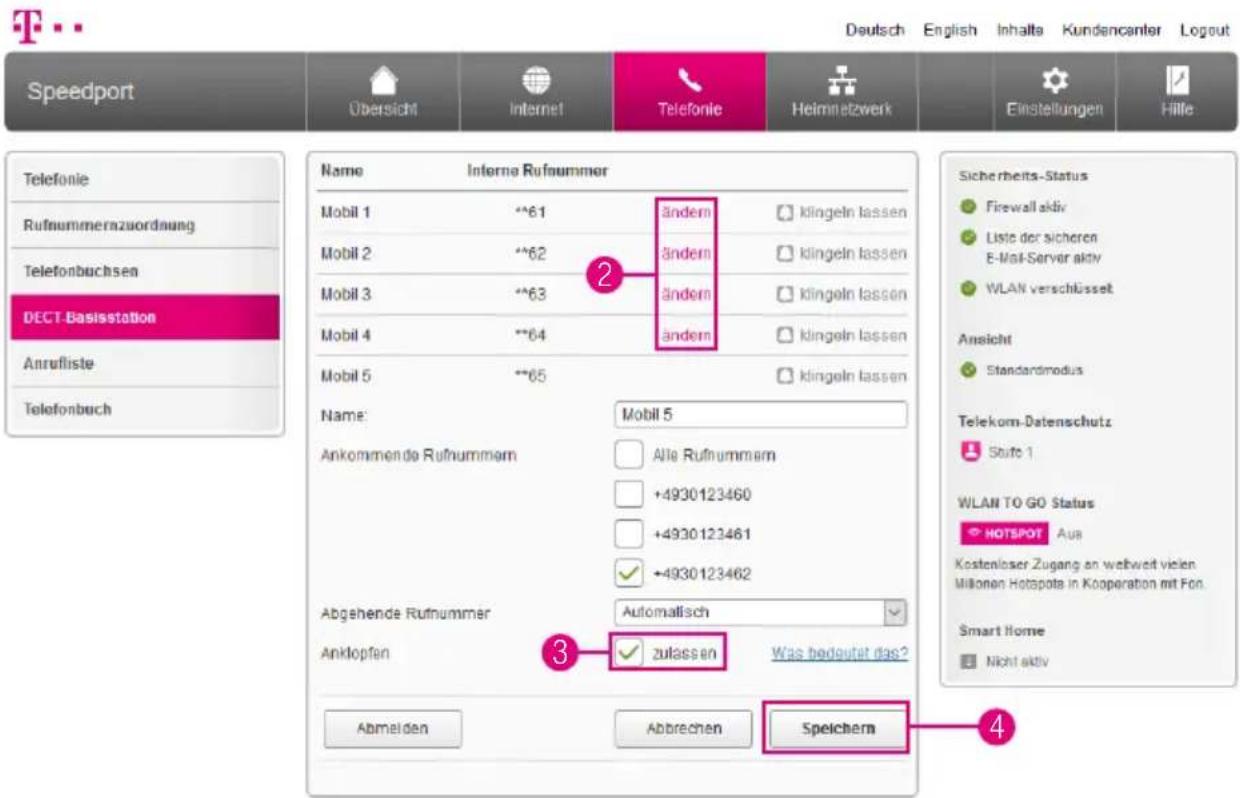Click the Smart Home Nicht aktiv icon

[967, 661]
